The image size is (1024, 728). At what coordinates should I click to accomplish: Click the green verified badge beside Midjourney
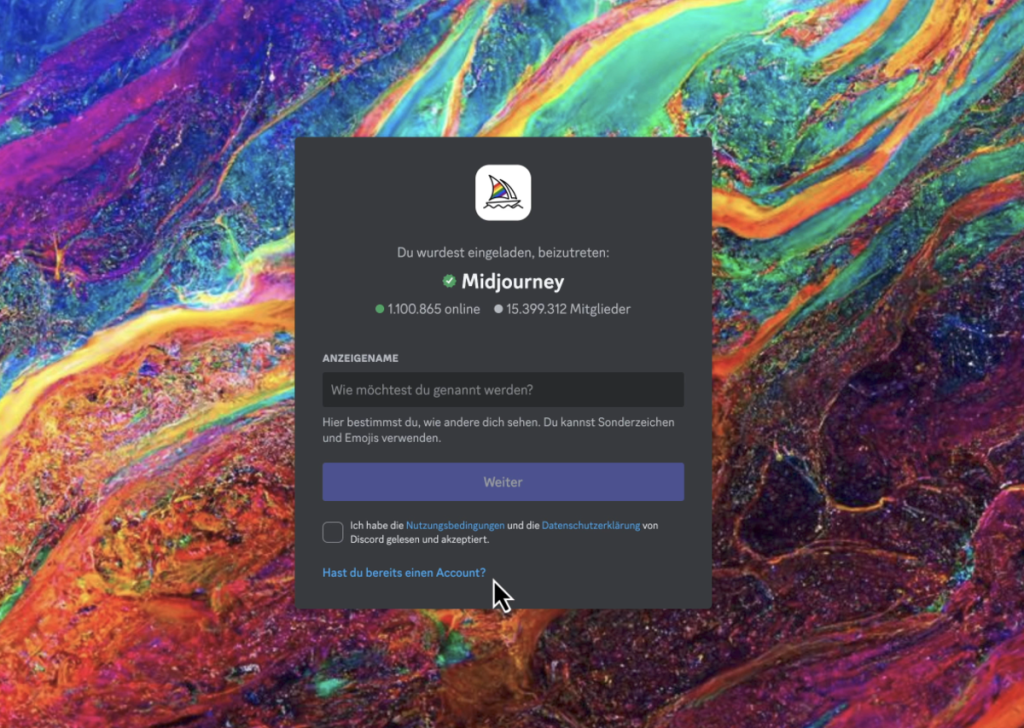click(450, 282)
